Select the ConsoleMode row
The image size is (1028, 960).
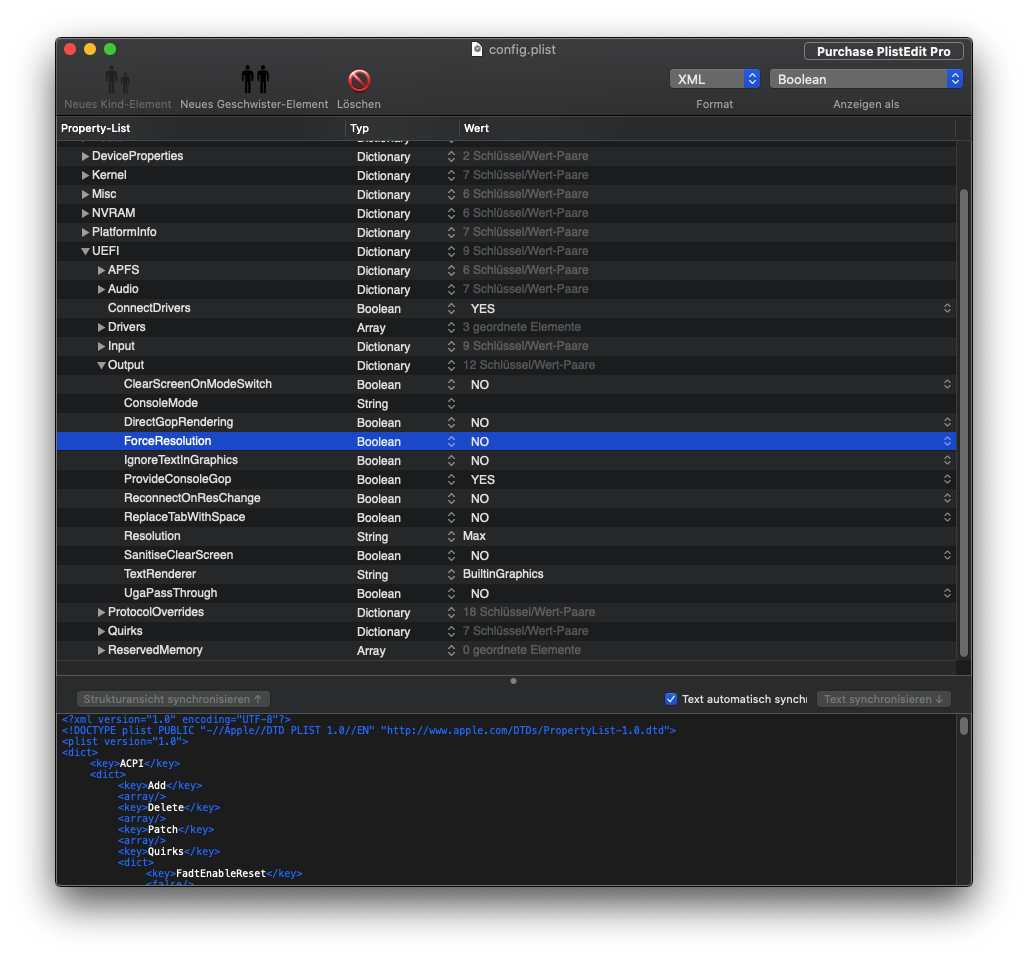click(x=506, y=403)
